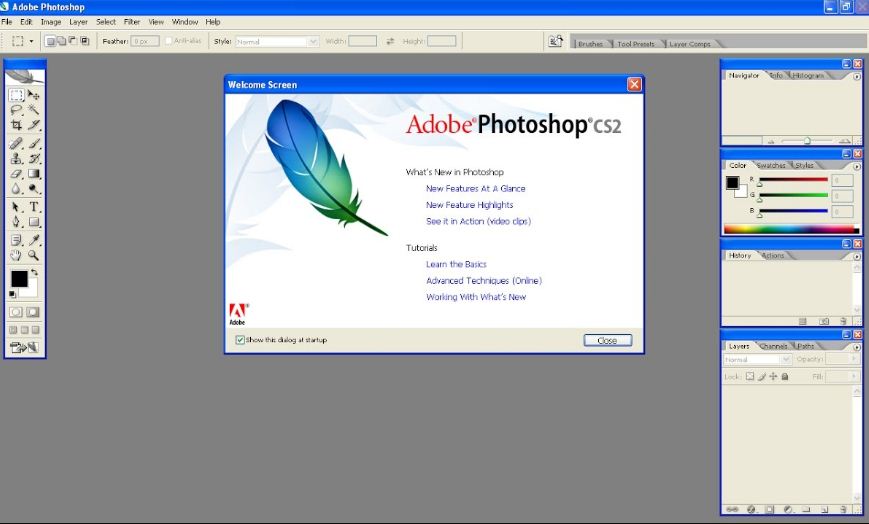This screenshot has height=524, width=869.
Task: Select the Notes tool
Action: (x=17, y=240)
